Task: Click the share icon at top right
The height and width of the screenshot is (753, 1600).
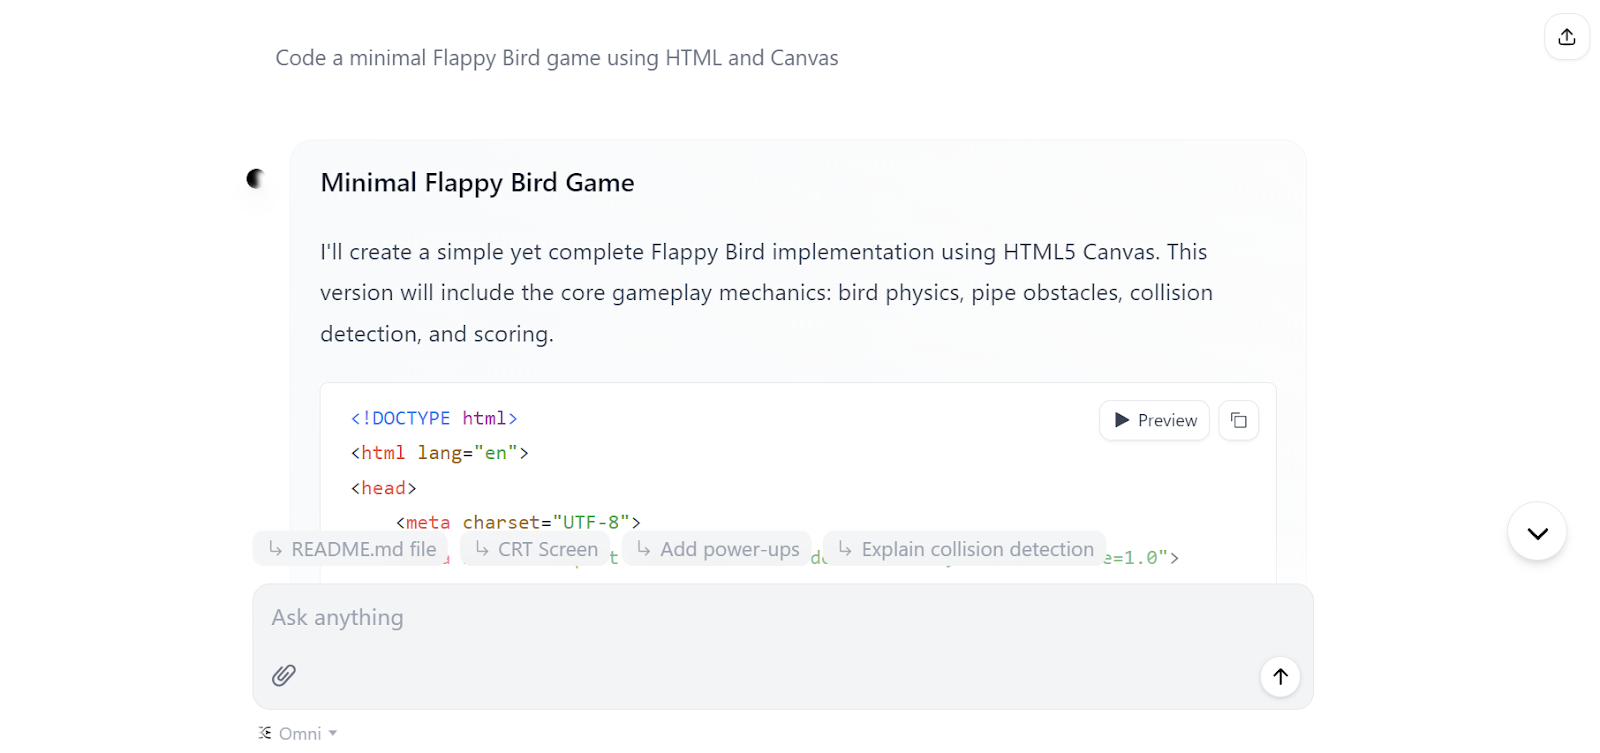Action: (1566, 37)
